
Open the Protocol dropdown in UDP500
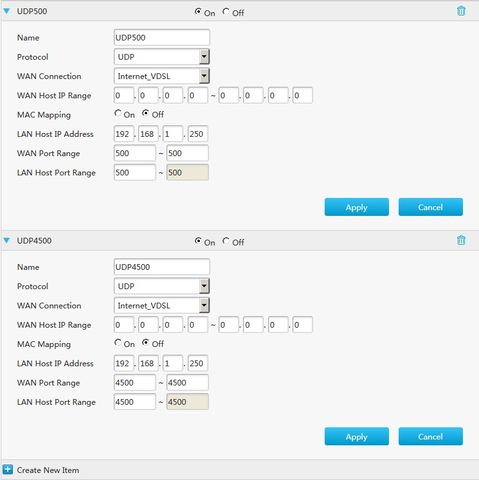(162, 57)
